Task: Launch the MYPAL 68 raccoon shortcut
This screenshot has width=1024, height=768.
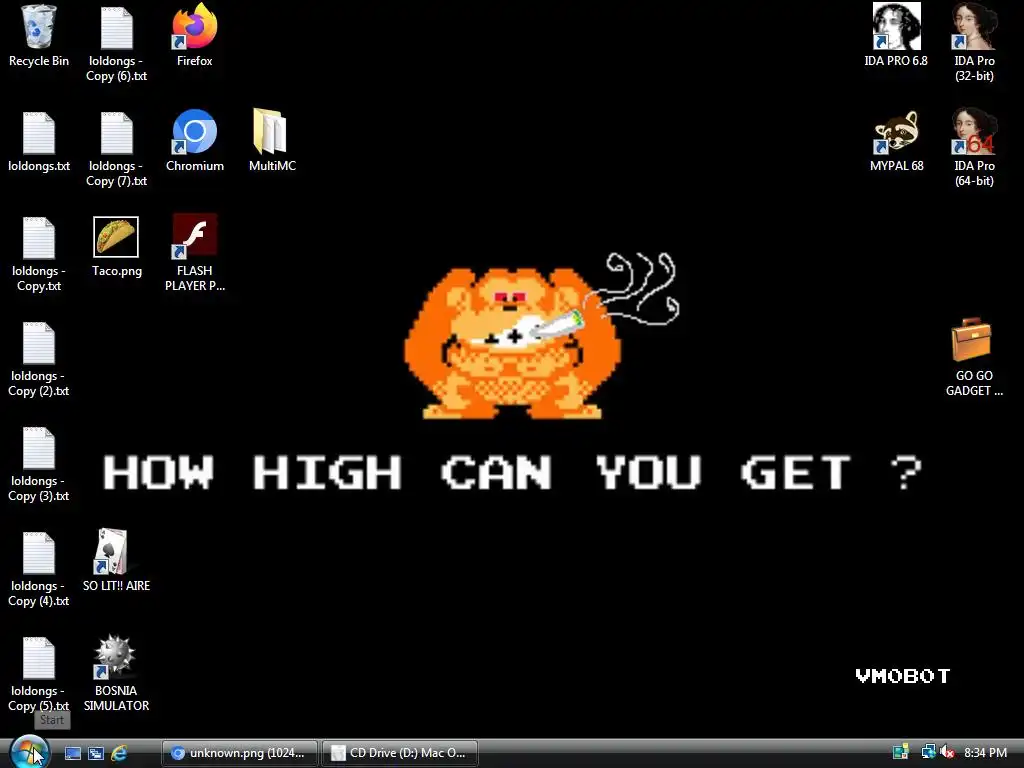Action: tap(896, 141)
